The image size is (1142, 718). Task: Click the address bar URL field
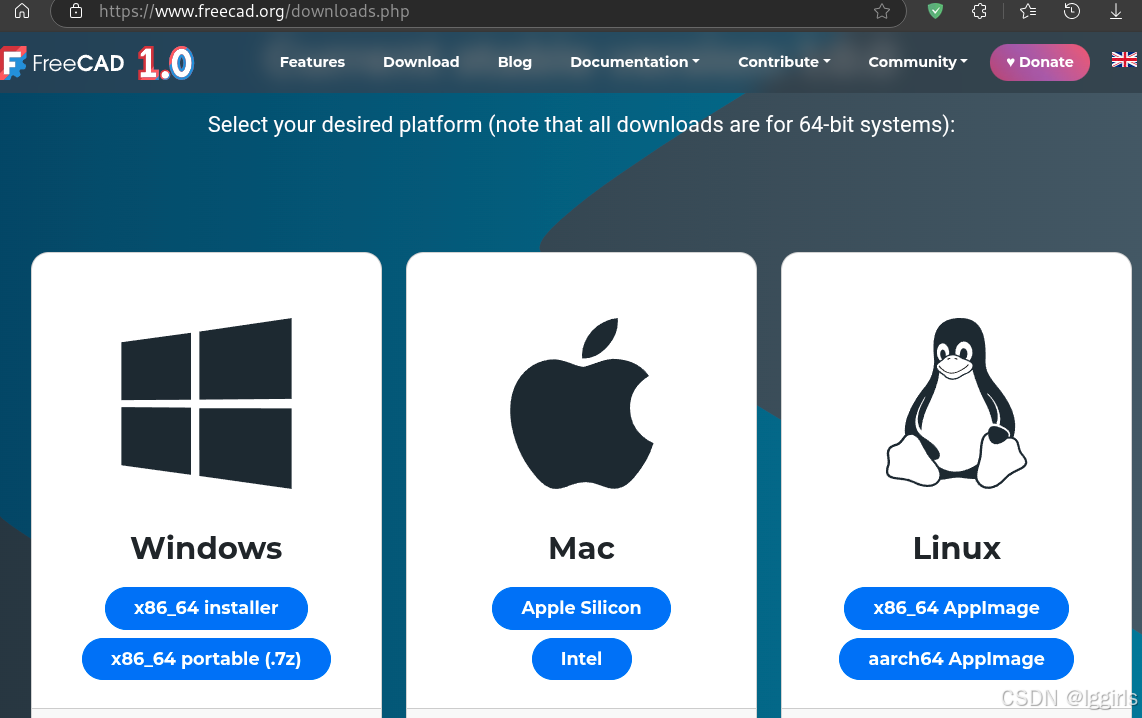coord(477,11)
